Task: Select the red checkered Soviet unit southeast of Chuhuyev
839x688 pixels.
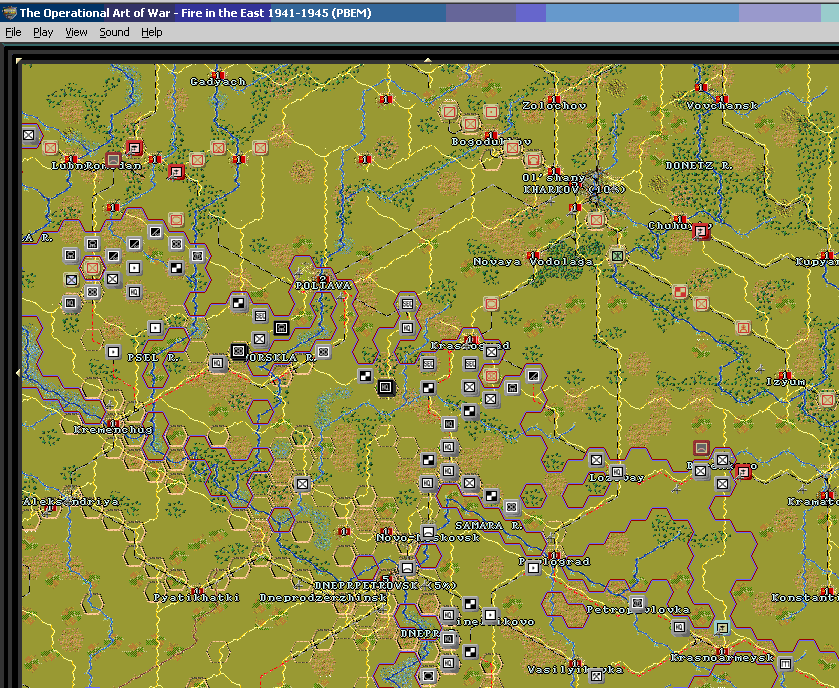Action: pos(680,292)
